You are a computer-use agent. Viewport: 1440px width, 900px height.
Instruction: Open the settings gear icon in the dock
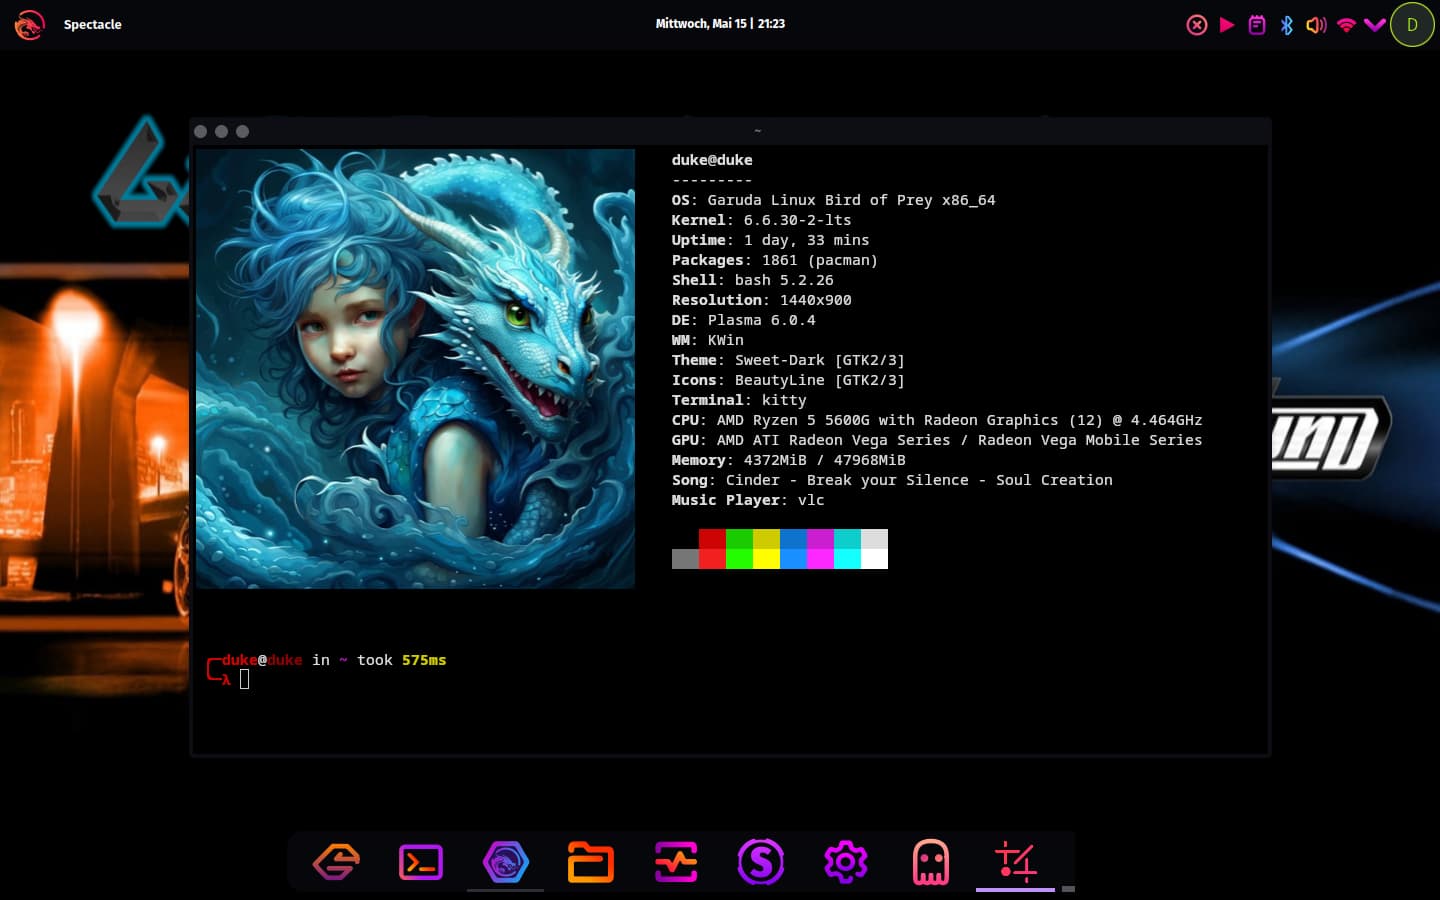coord(846,862)
